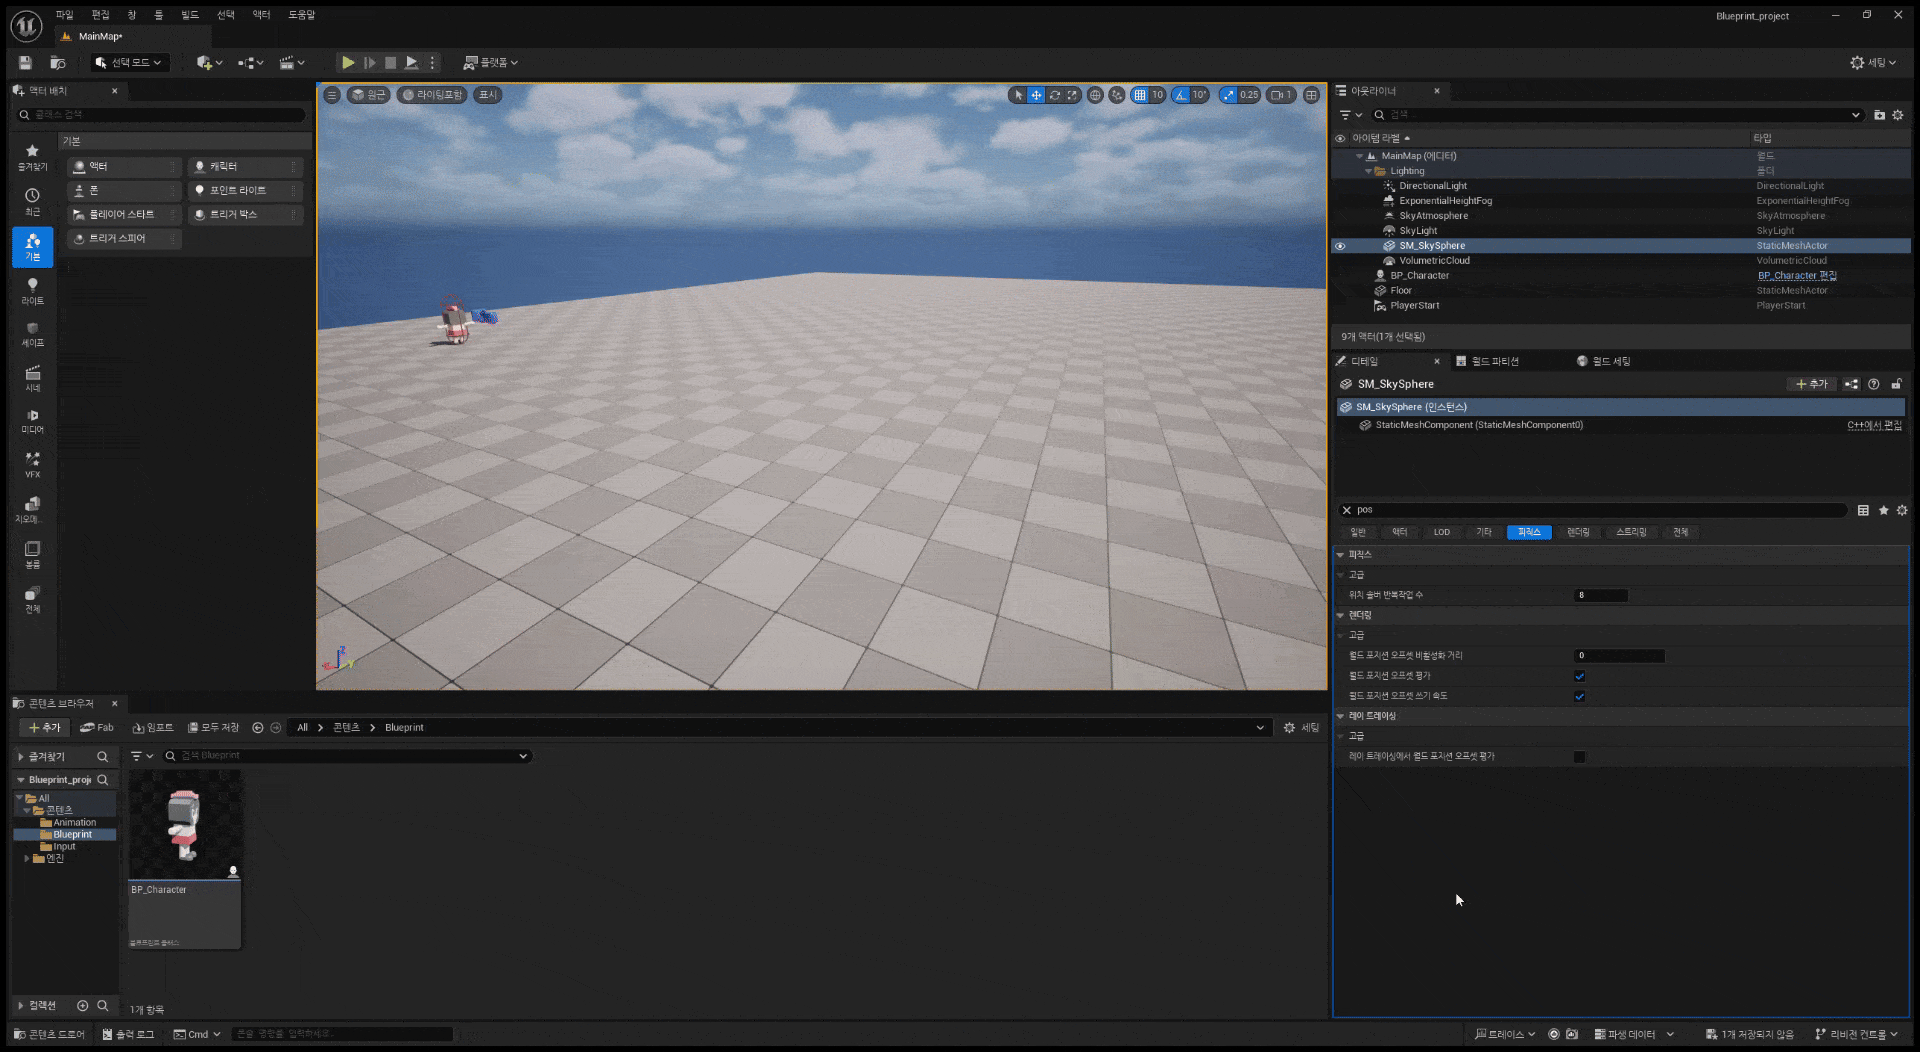Toggle 월드 포지션 오프셋 쓰기 속도 checkbox
The height and width of the screenshot is (1052, 1920).
[x=1579, y=696]
